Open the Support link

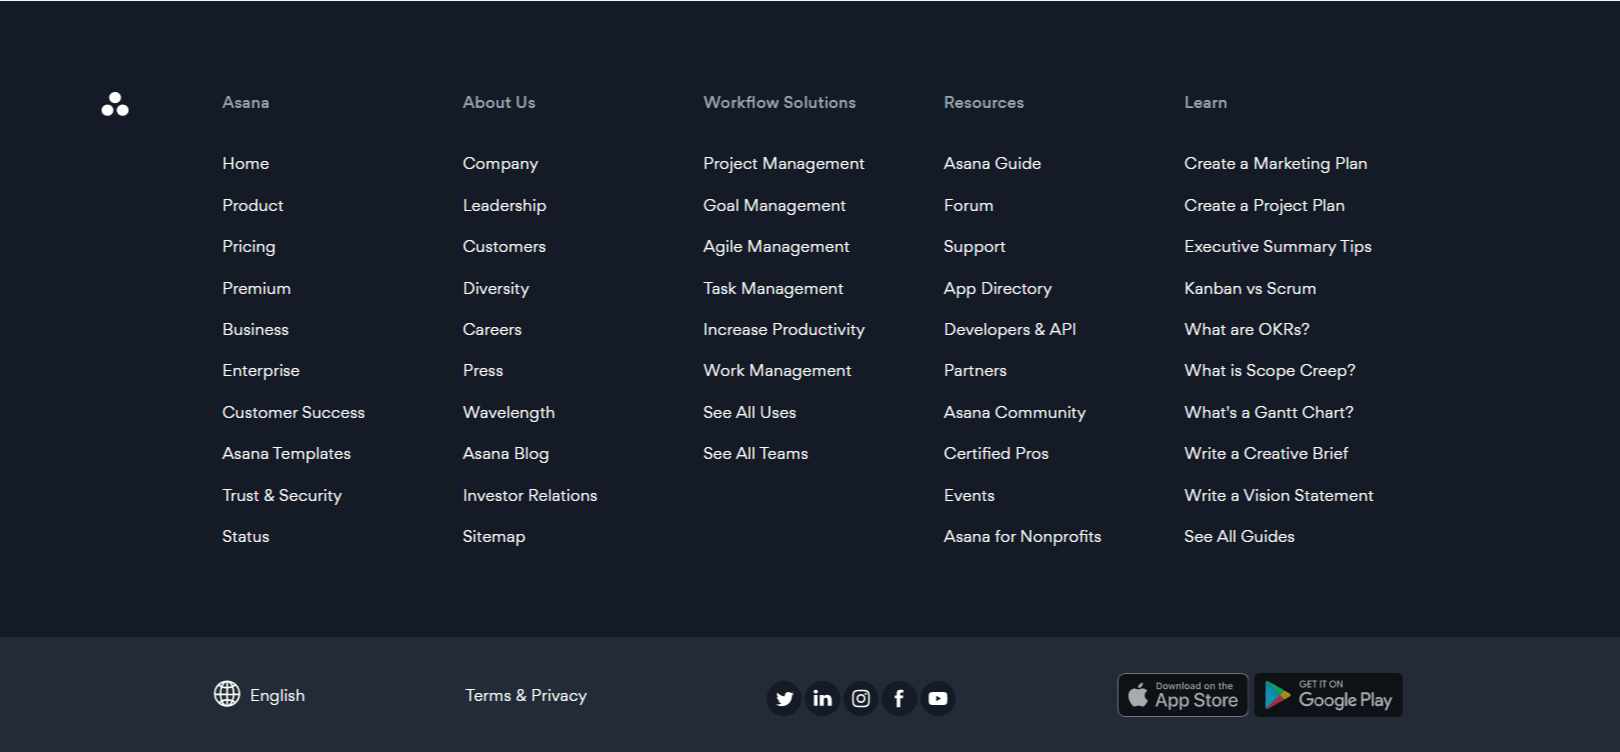pos(975,246)
